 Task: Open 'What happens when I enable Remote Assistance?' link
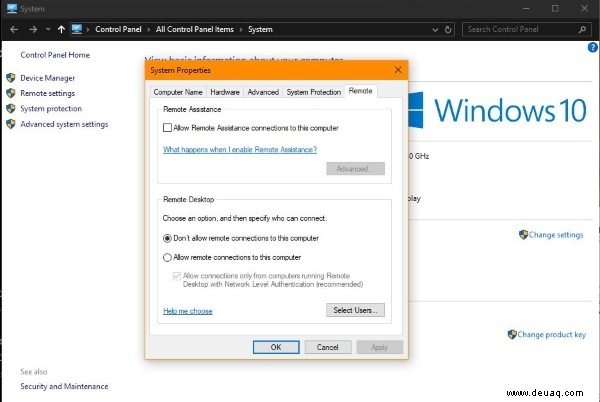pos(240,150)
